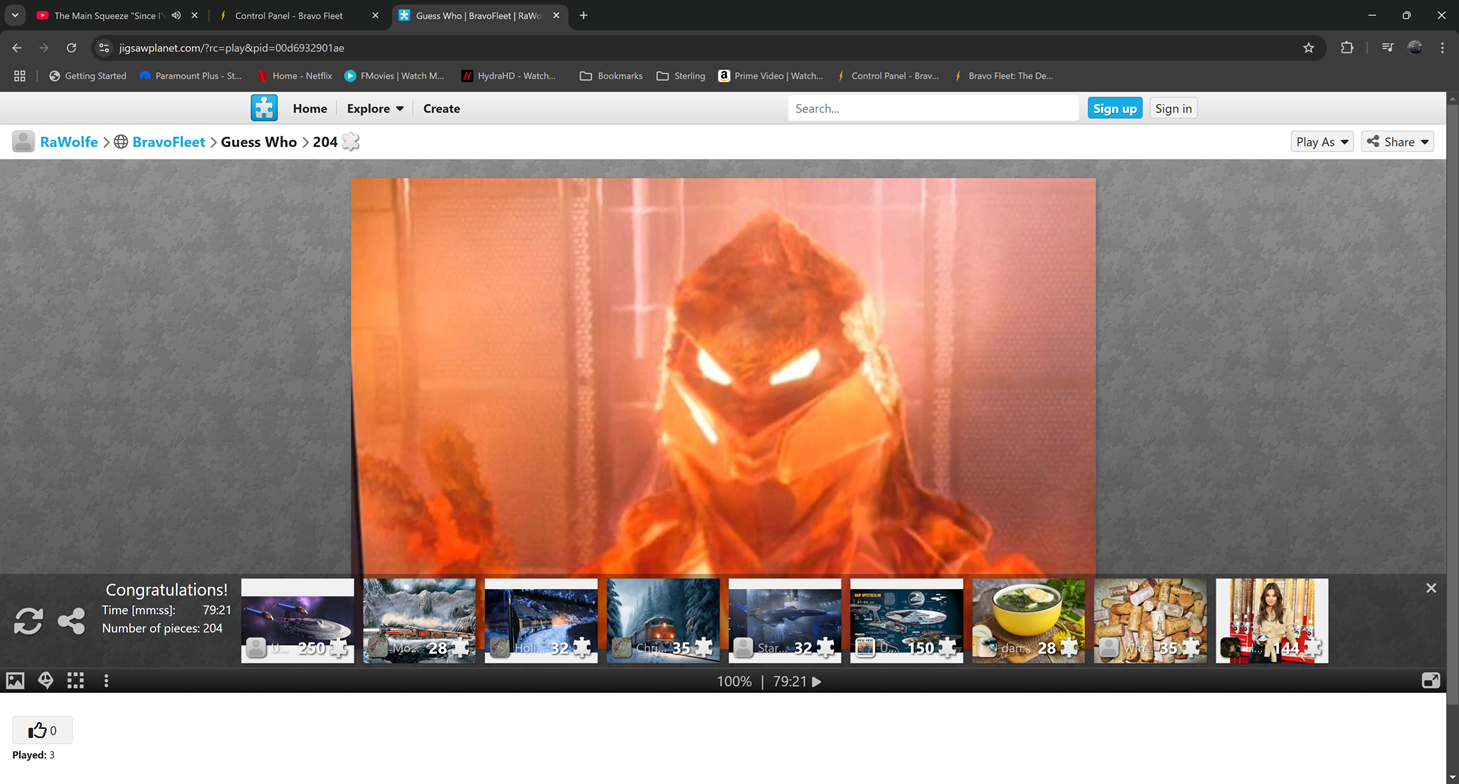Click the RaWolfe user avatar icon
This screenshot has width=1459, height=784.
23,142
